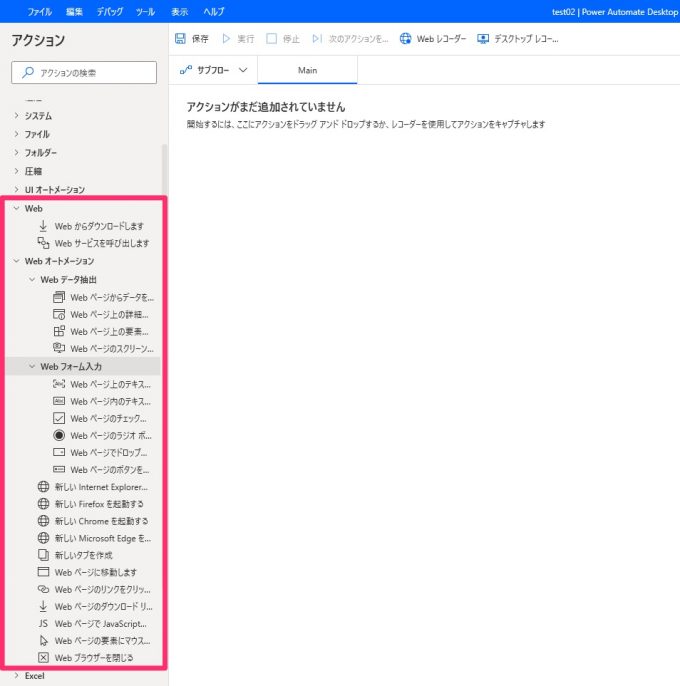The height and width of the screenshot is (686, 680).
Task: Select Web ページでドロップ... dropdown icon
Action: tap(59, 452)
